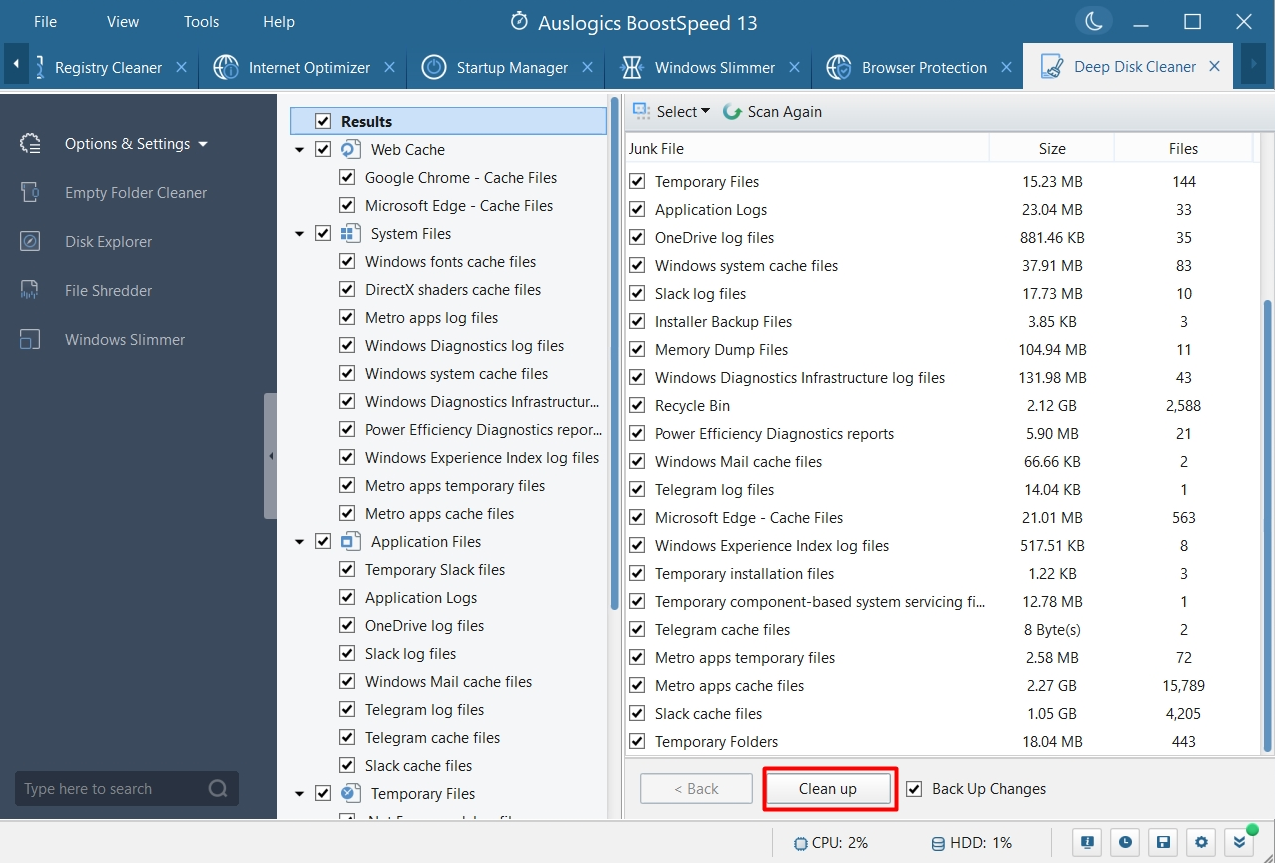Screen dimensions: 1275x863
Task: Uncheck Temporary Slack files in tree
Action: (x=347, y=570)
